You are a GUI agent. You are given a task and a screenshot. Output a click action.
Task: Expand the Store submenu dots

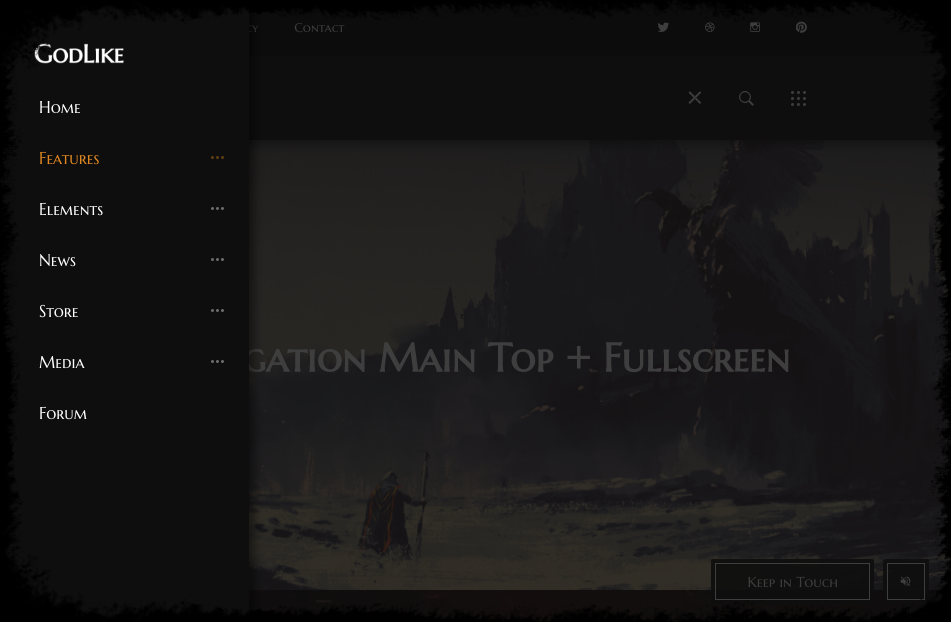pyautogui.click(x=217, y=311)
